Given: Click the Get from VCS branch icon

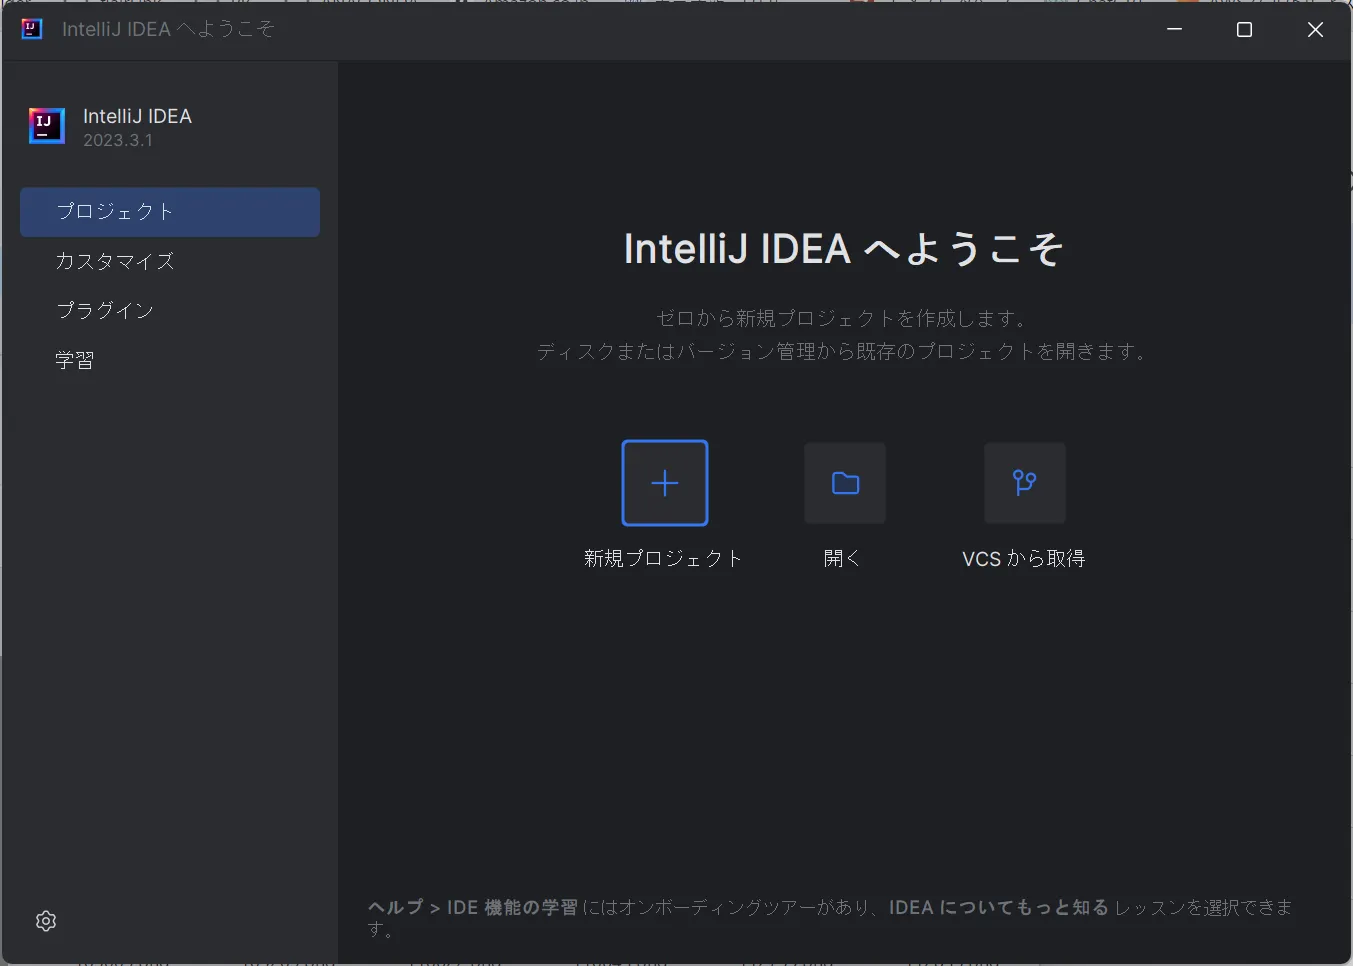Looking at the screenshot, I should pos(1025,483).
